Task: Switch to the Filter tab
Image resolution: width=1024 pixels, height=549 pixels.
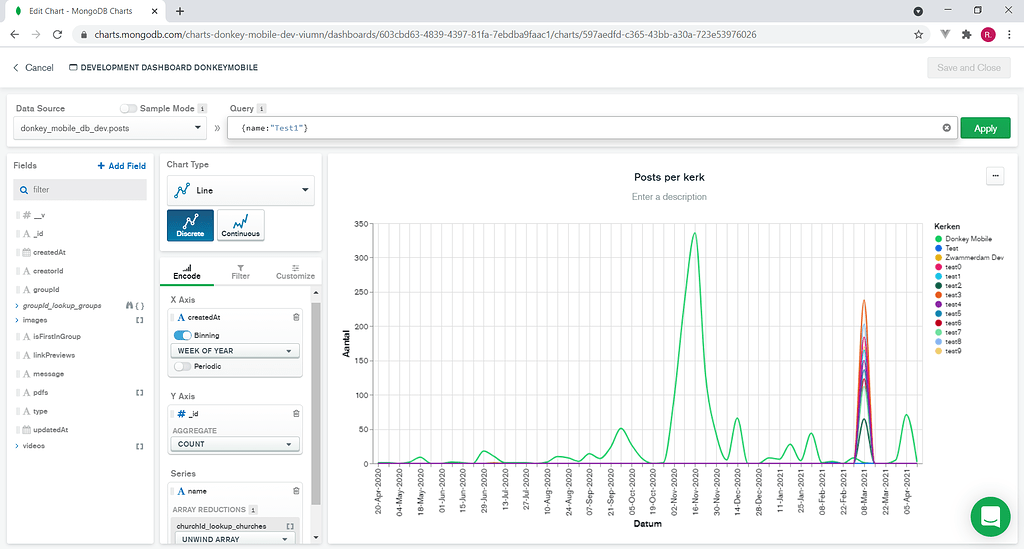Action: pyautogui.click(x=240, y=271)
